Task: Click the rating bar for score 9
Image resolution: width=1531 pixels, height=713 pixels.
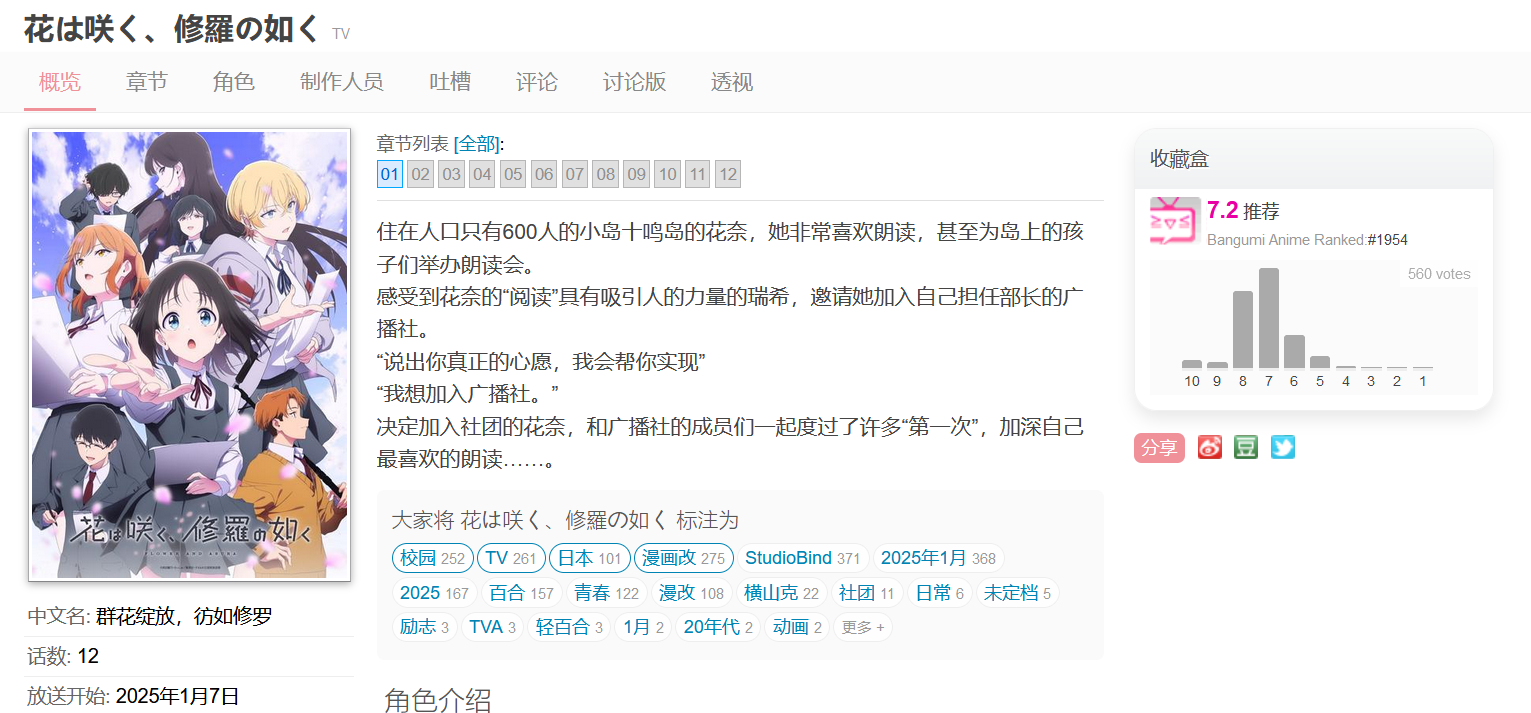Action: (x=1217, y=365)
